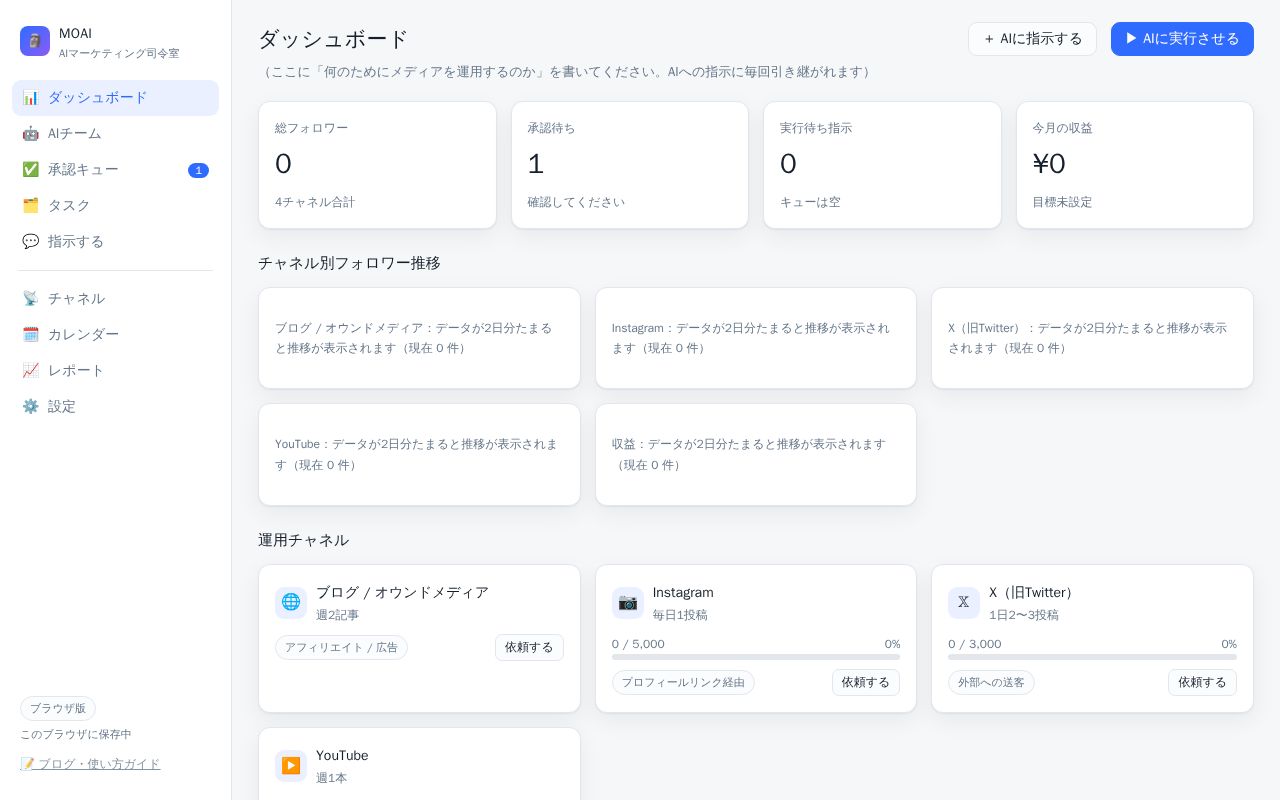Click the 実行待ち指示 summary card
The height and width of the screenshot is (800, 1280).
click(882, 165)
